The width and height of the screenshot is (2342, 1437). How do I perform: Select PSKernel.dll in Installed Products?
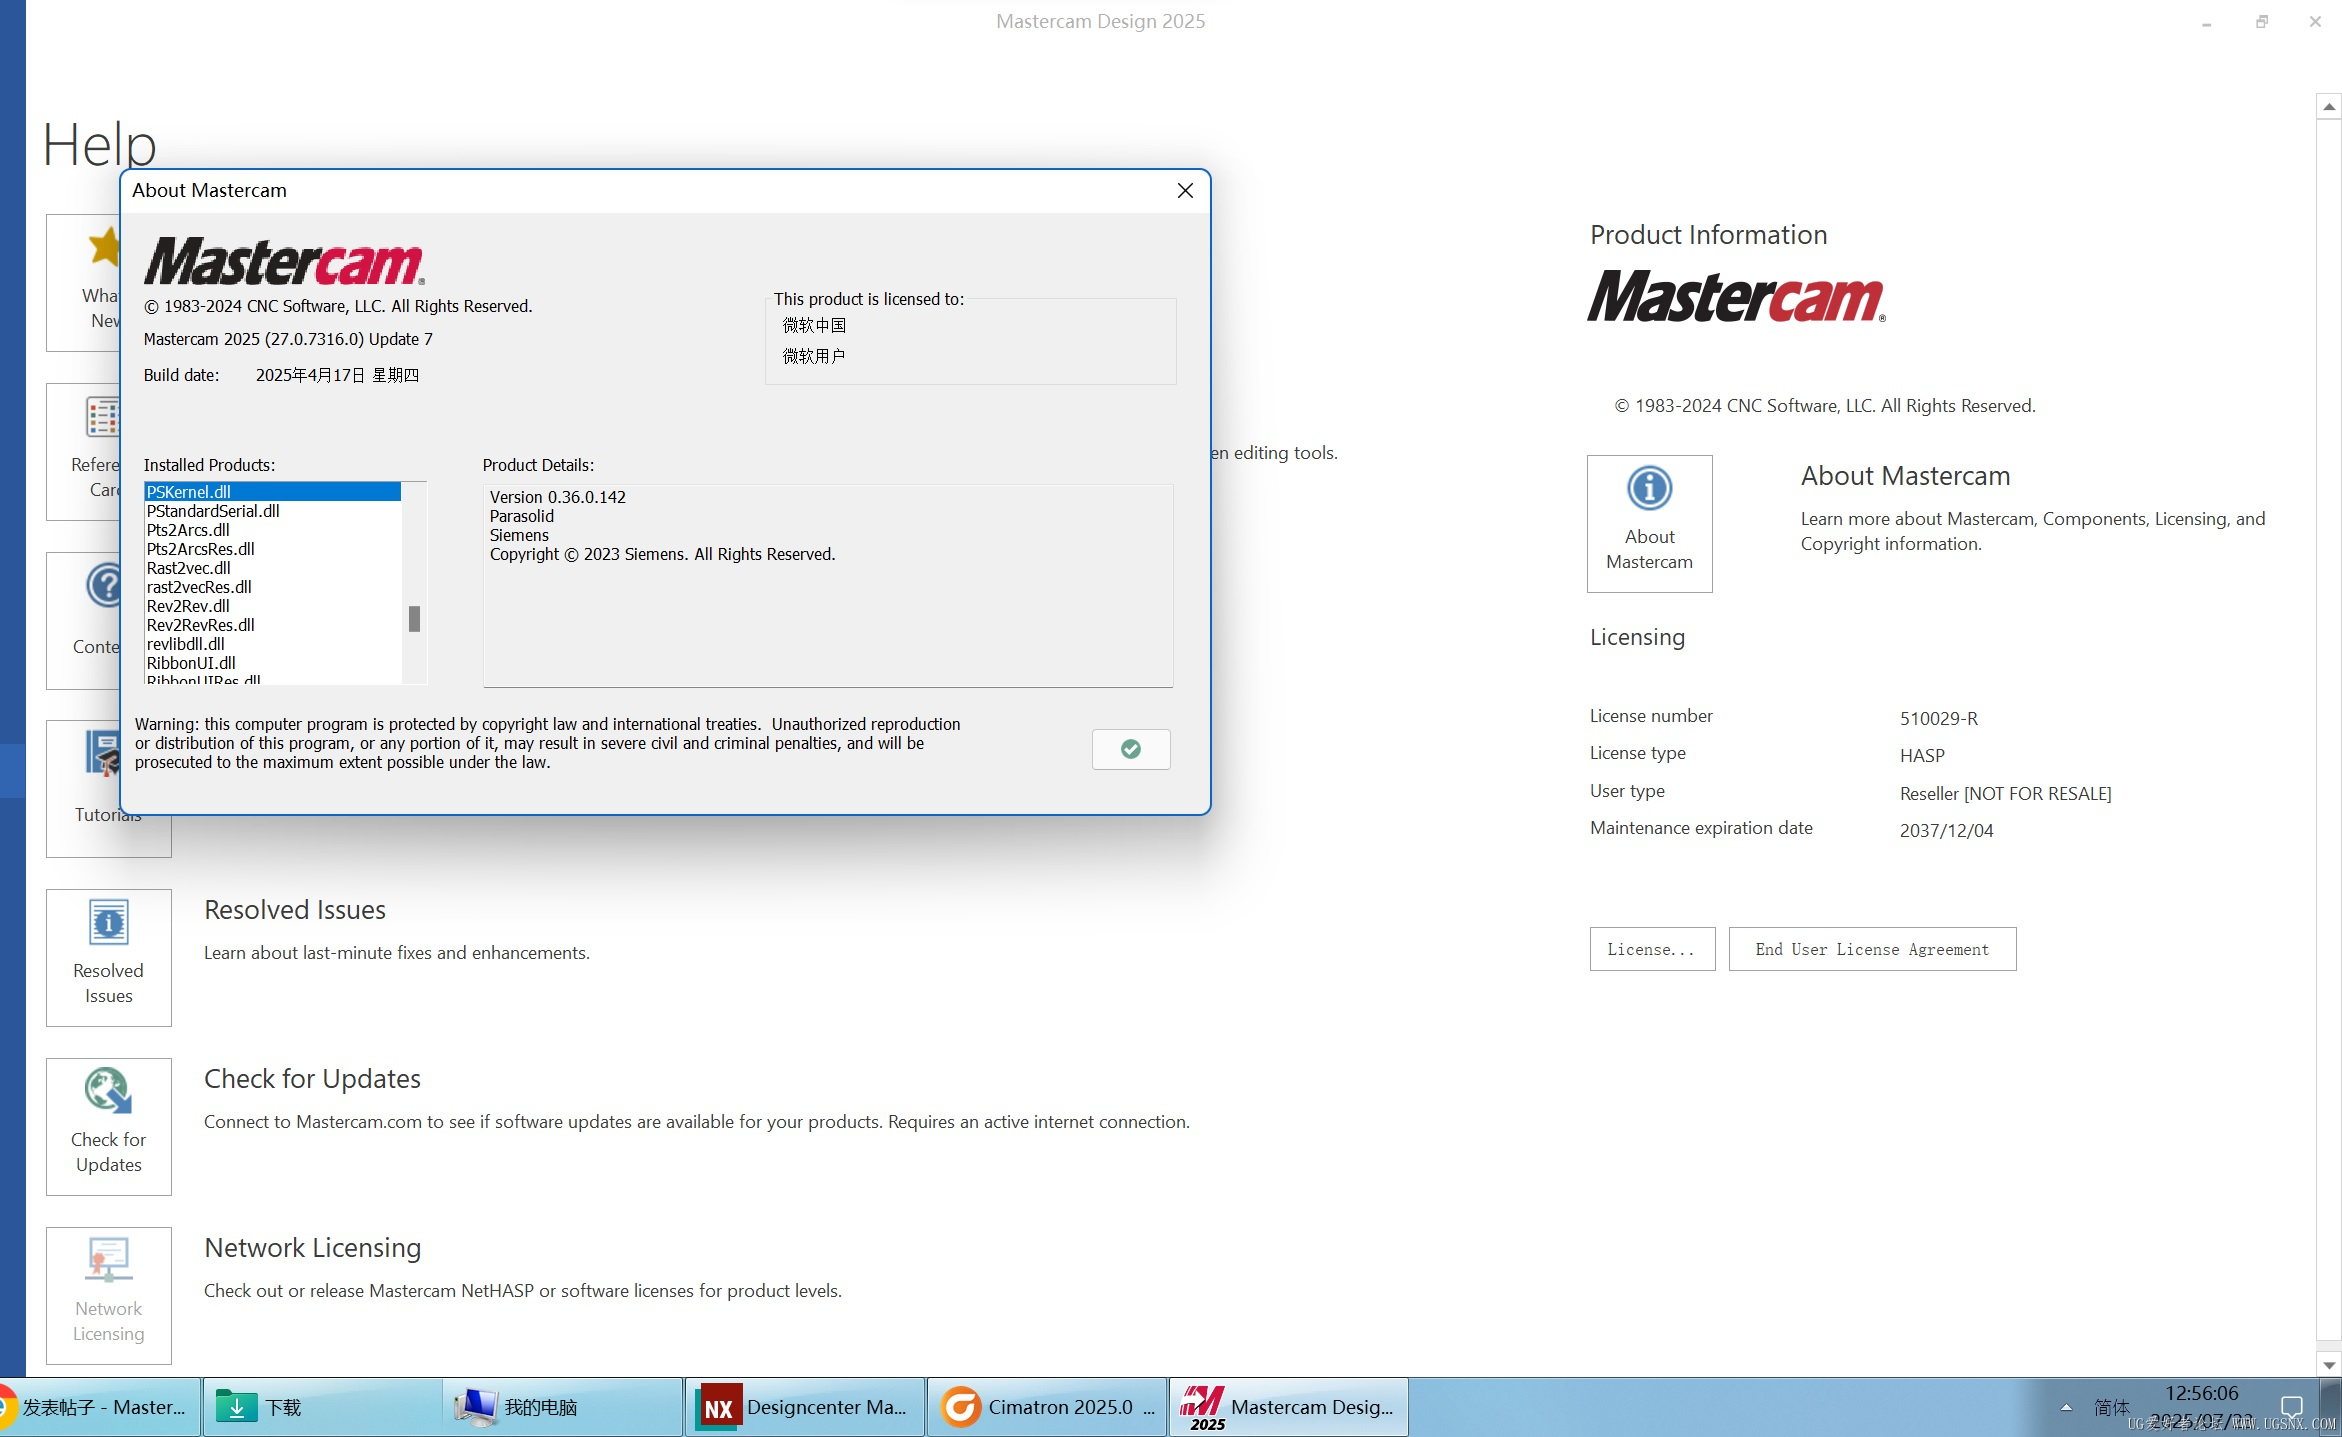(272, 492)
